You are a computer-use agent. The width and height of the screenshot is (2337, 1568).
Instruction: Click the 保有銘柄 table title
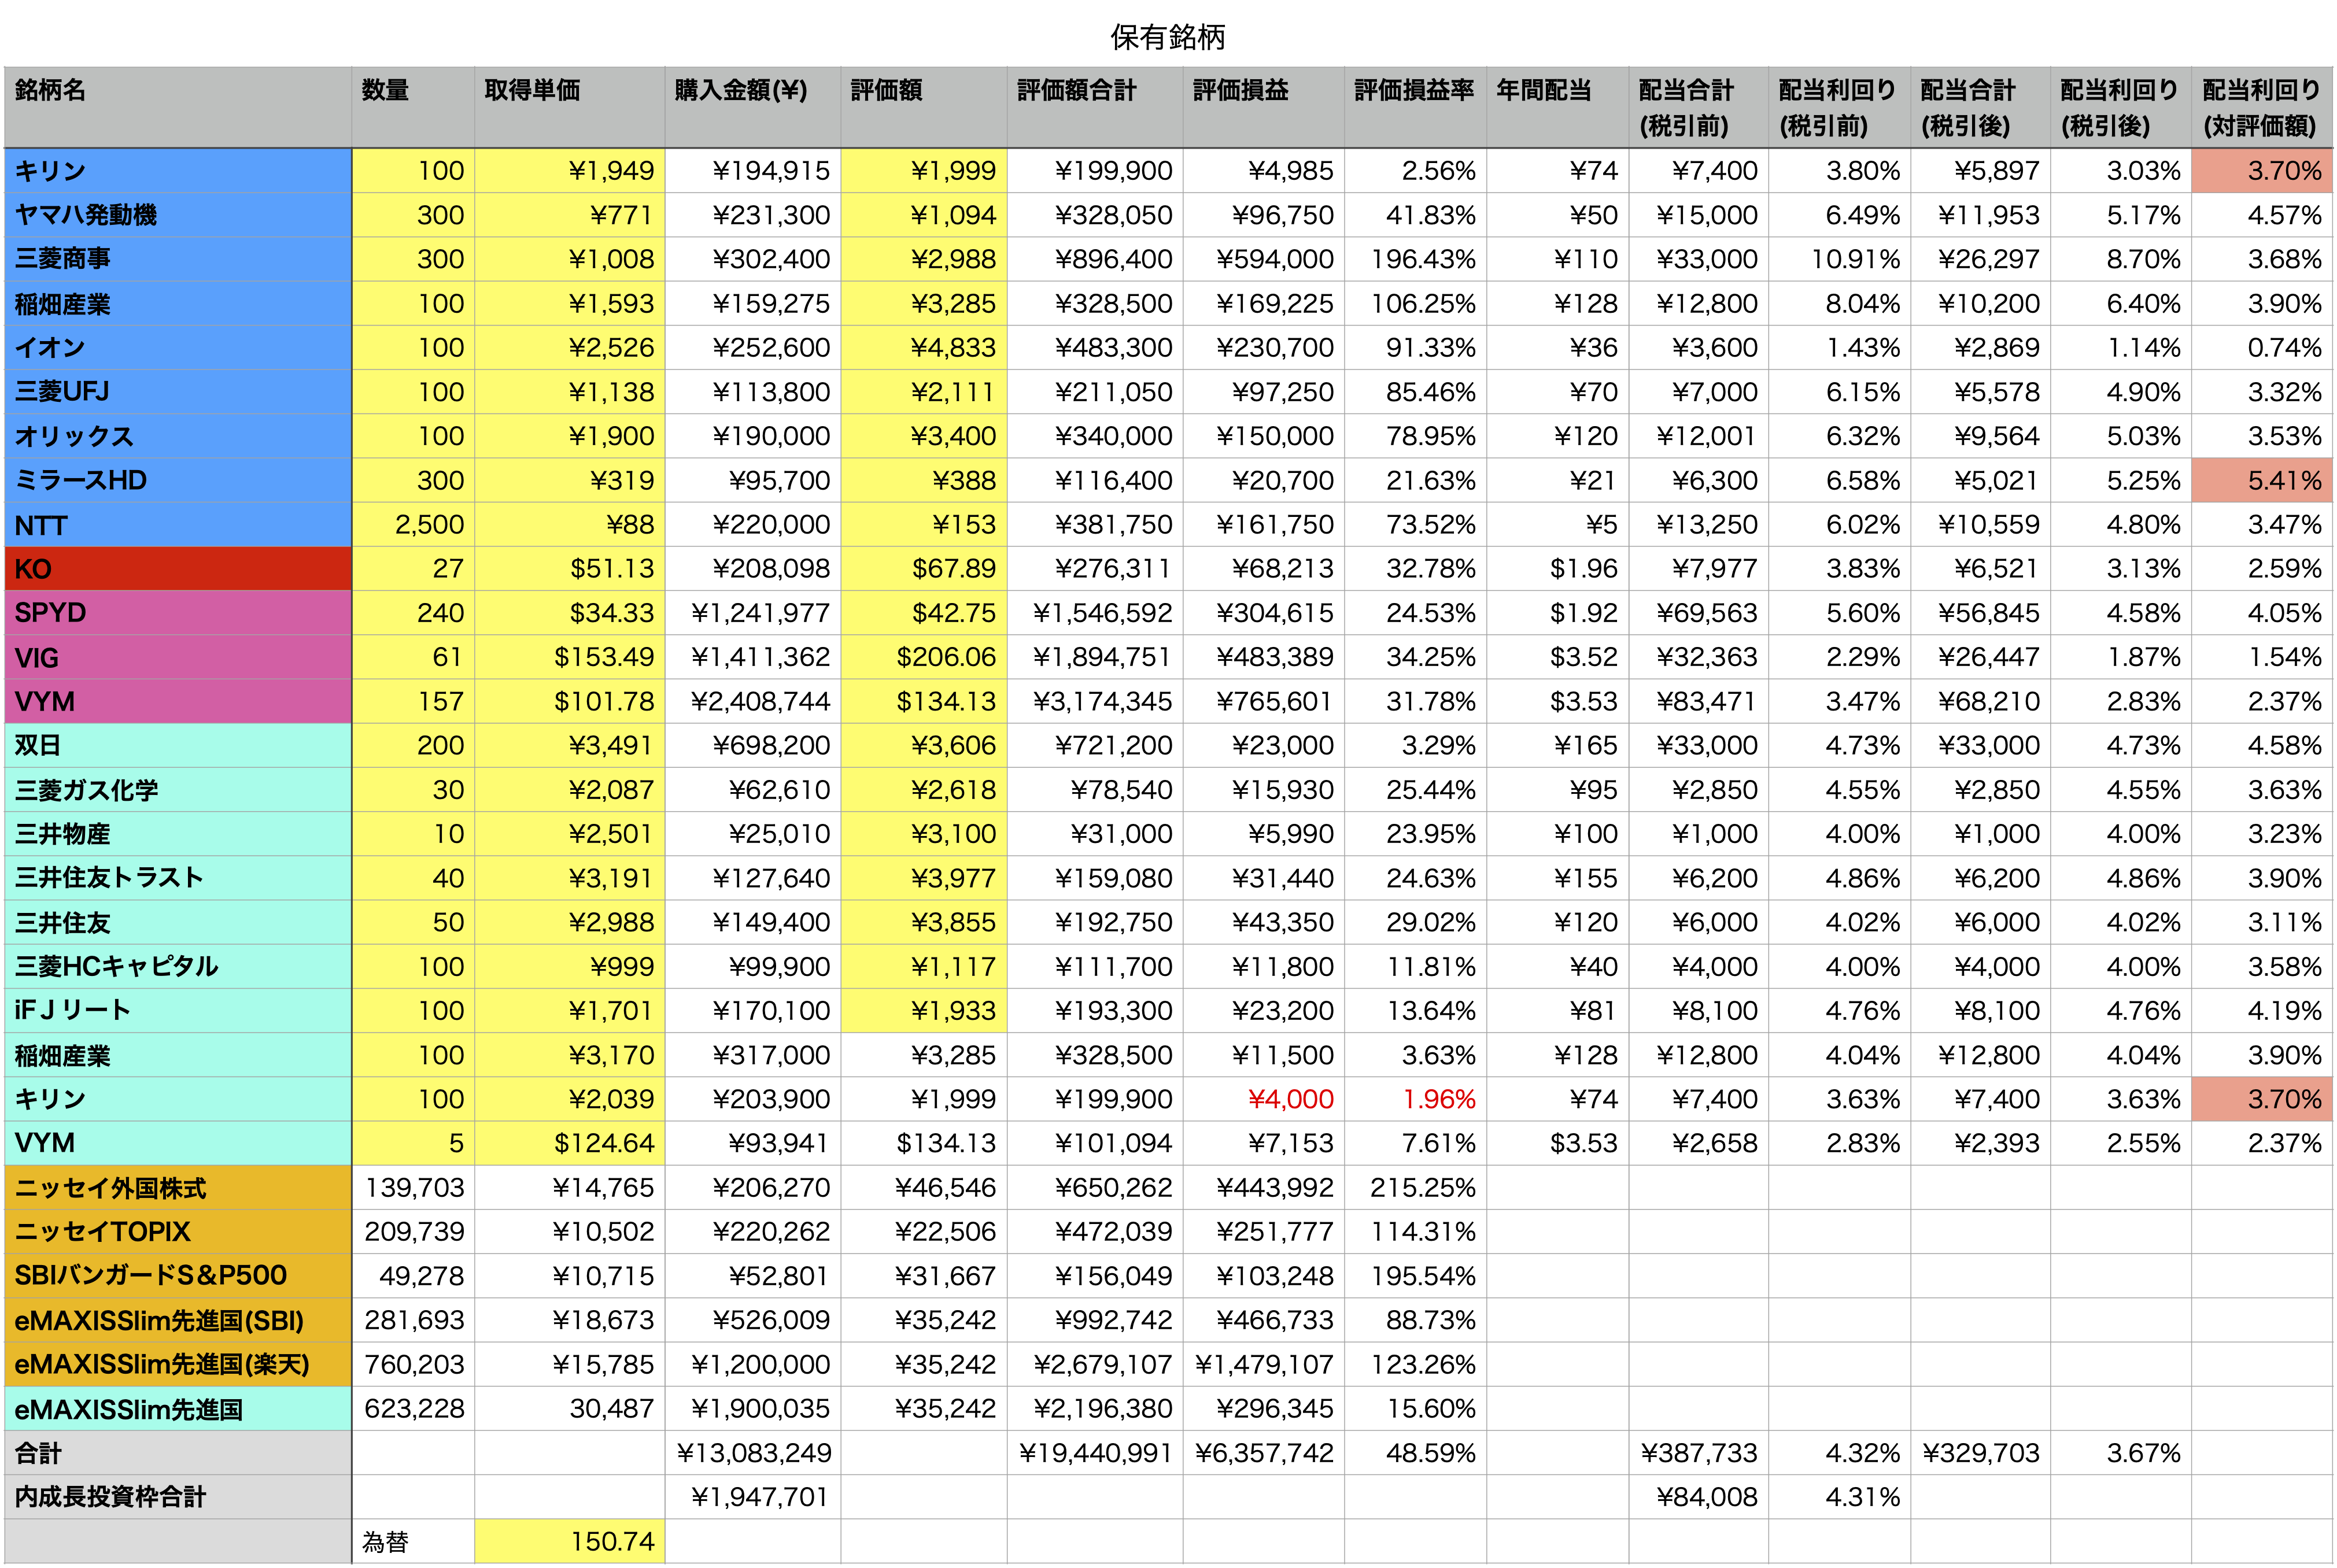(1167, 37)
